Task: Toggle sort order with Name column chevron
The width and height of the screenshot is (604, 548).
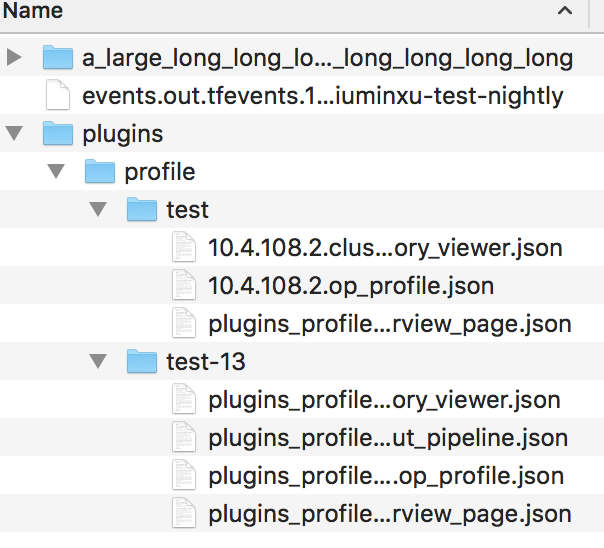Action: 565,10
